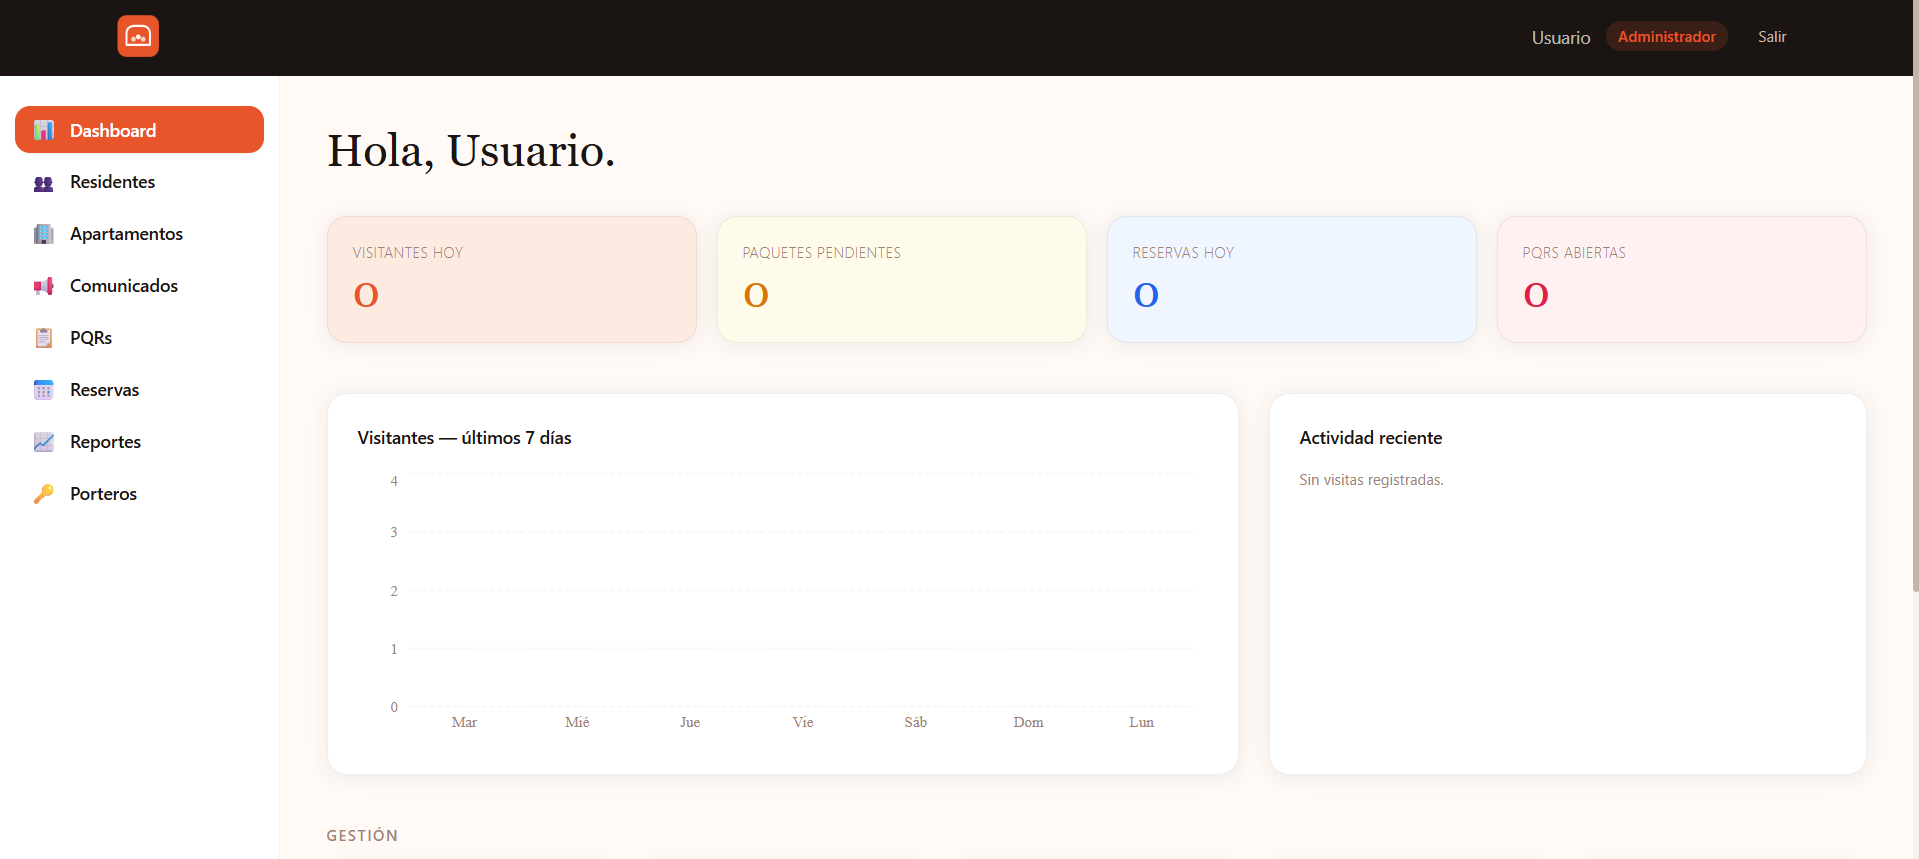Click the Dashboard bar chart icon

(44, 130)
